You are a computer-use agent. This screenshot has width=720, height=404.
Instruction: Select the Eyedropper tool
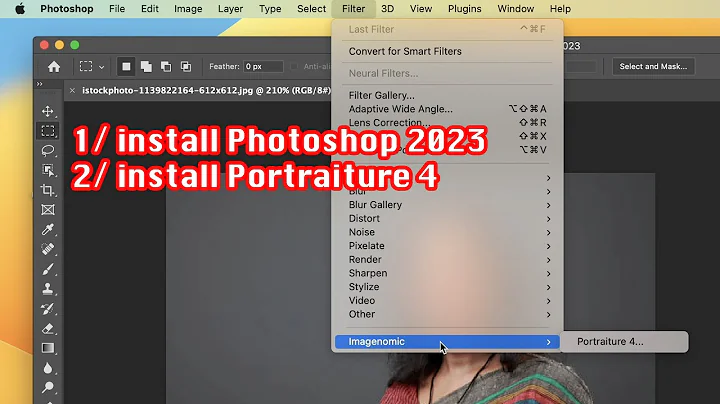coord(48,230)
